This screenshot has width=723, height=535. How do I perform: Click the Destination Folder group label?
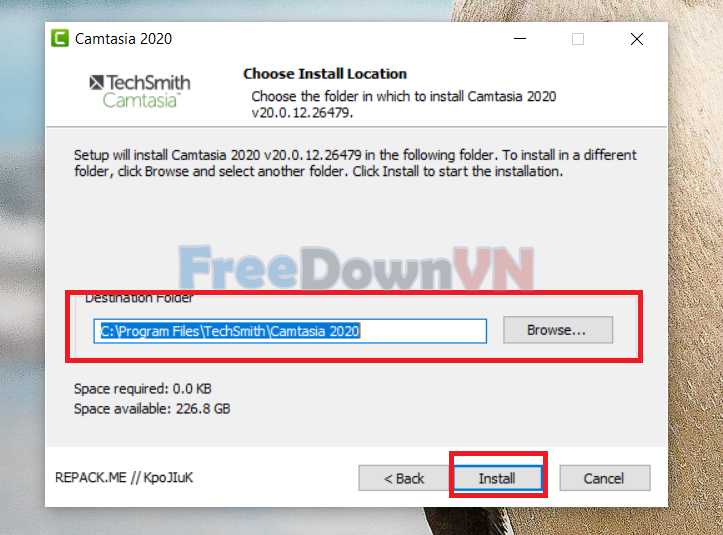[x=139, y=298]
